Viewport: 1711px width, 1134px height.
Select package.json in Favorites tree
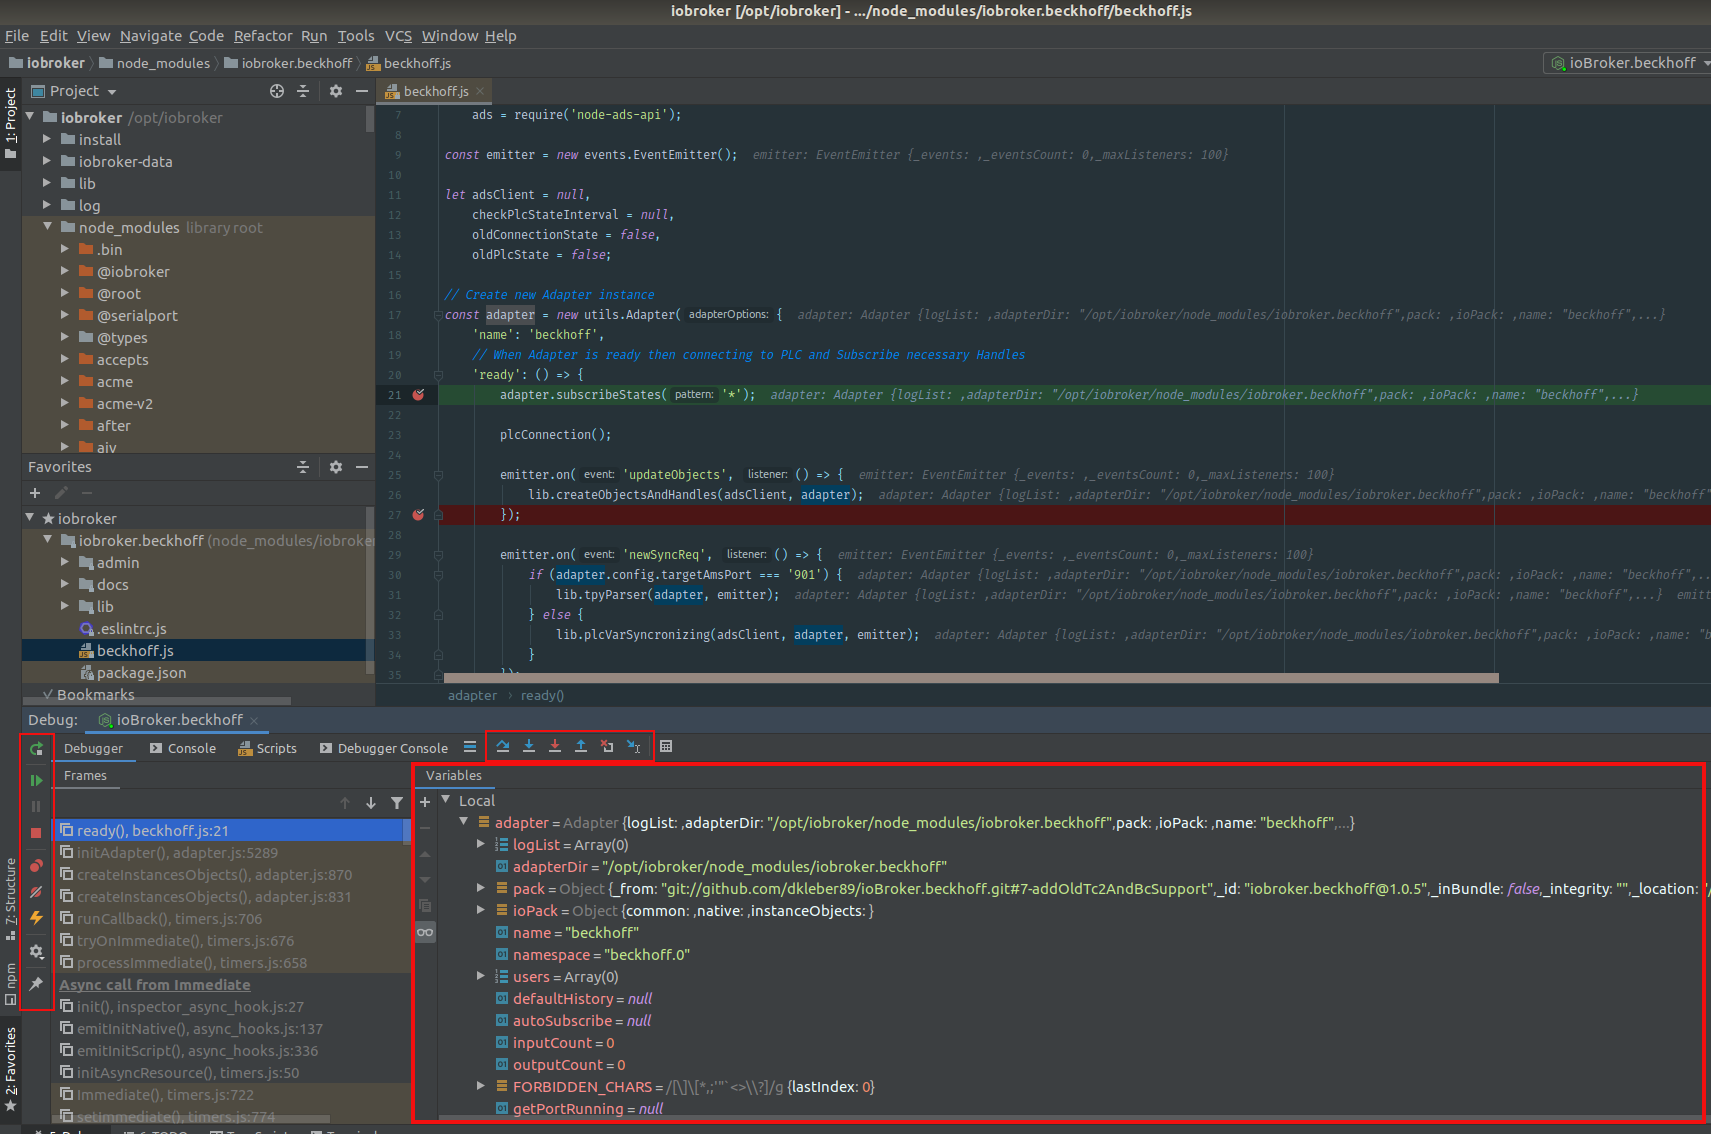141,673
